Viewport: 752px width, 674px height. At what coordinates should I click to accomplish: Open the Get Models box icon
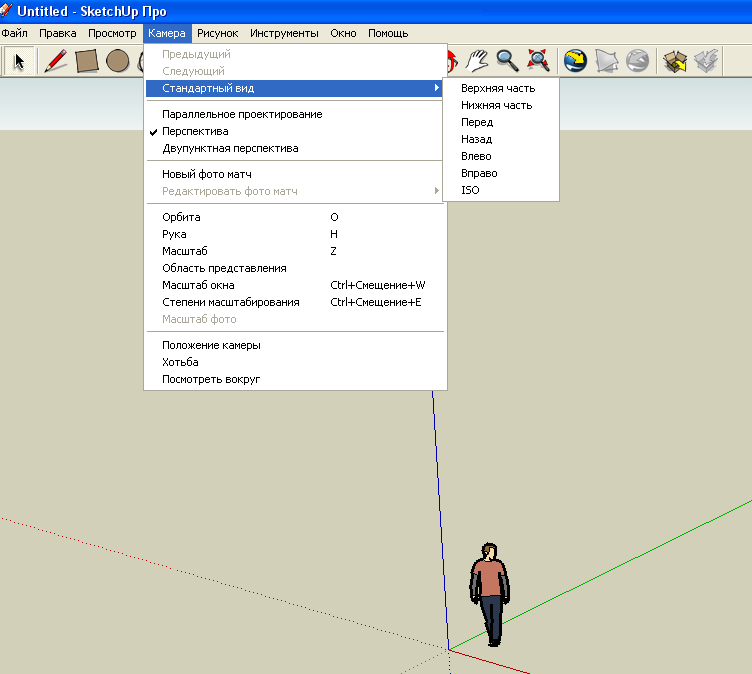click(x=675, y=61)
